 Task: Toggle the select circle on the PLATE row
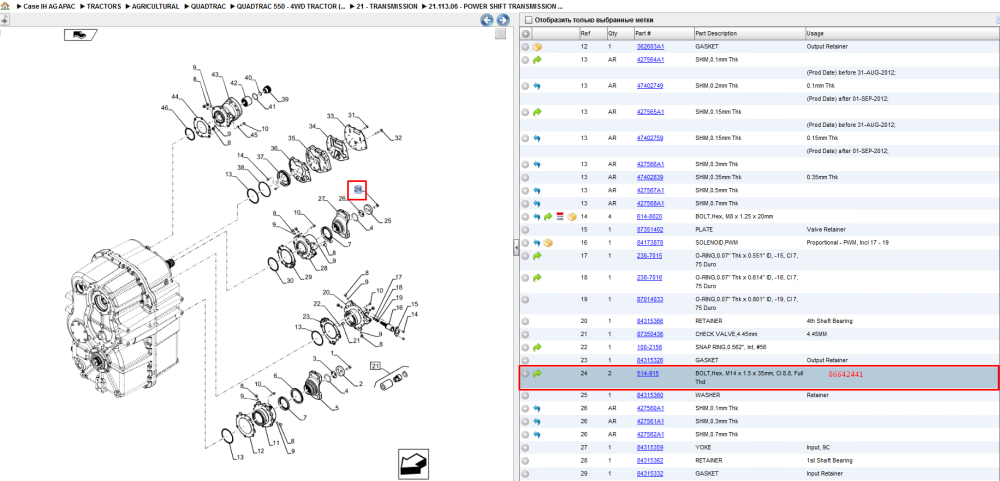tap(526, 230)
